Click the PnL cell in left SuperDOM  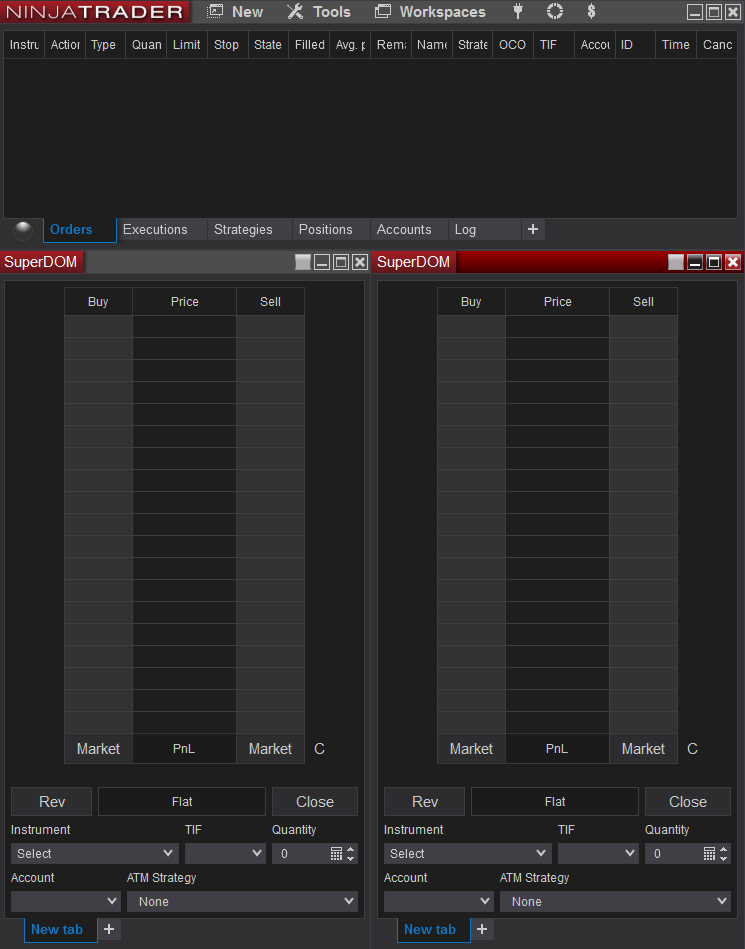pos(184,749)
